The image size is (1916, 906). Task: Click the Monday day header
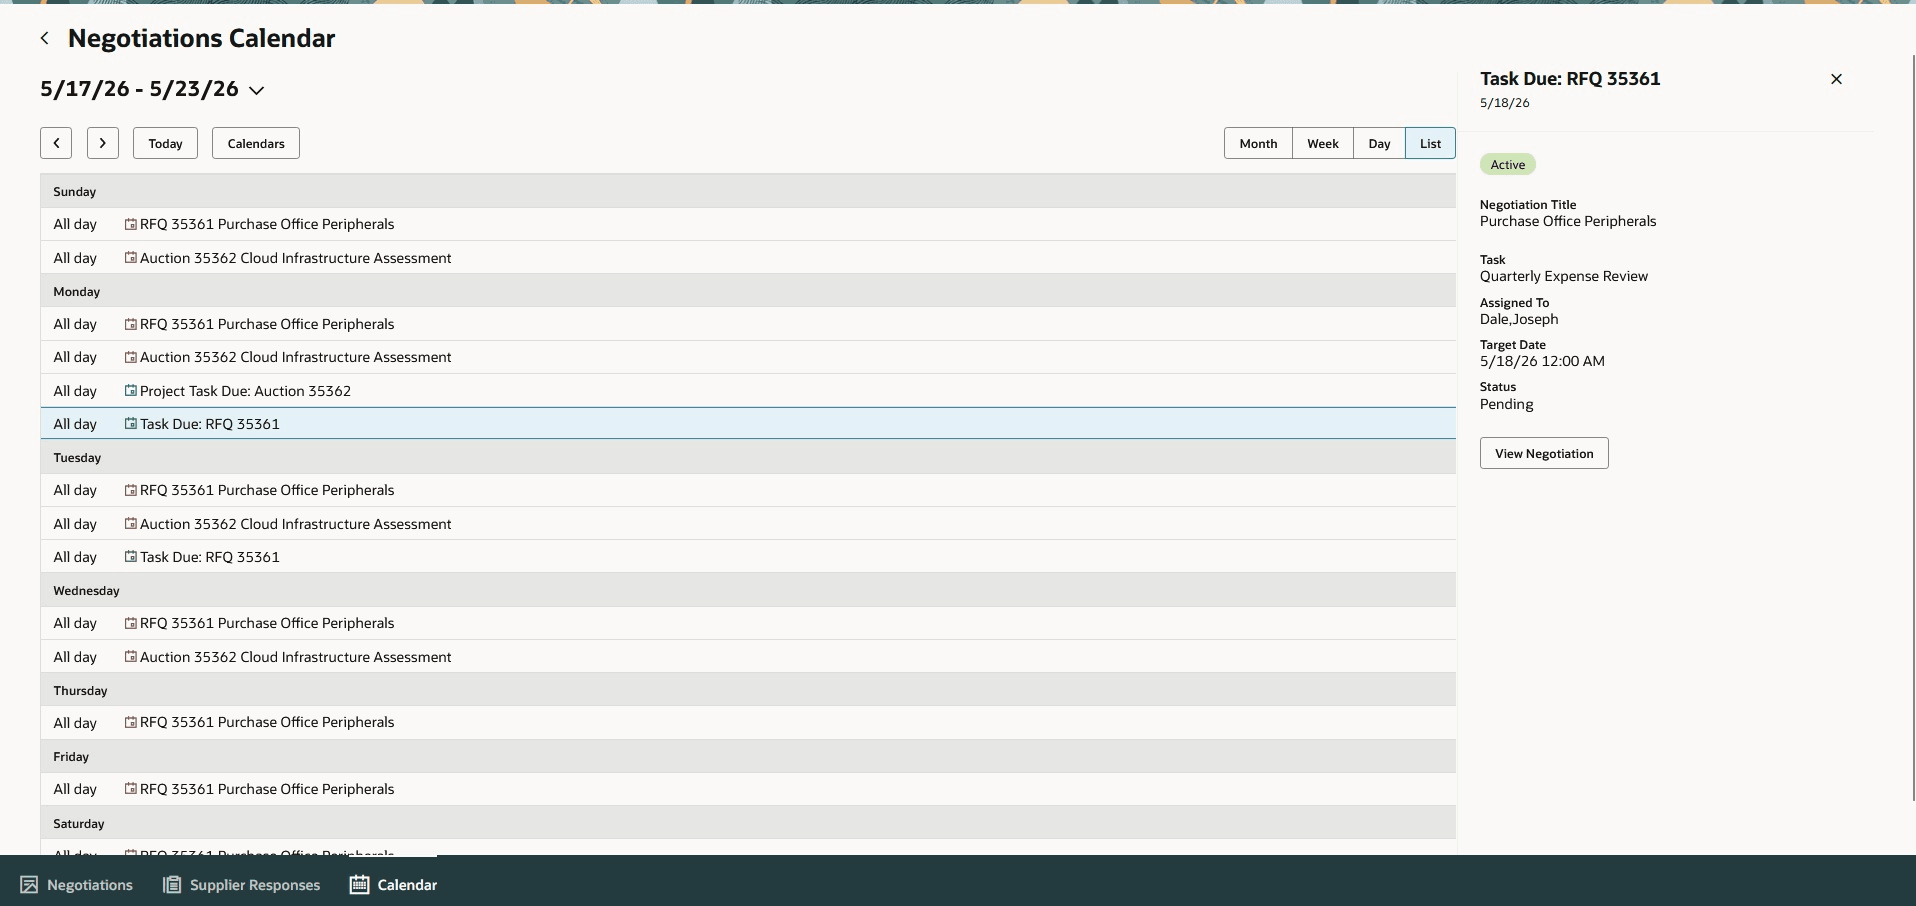748,291
